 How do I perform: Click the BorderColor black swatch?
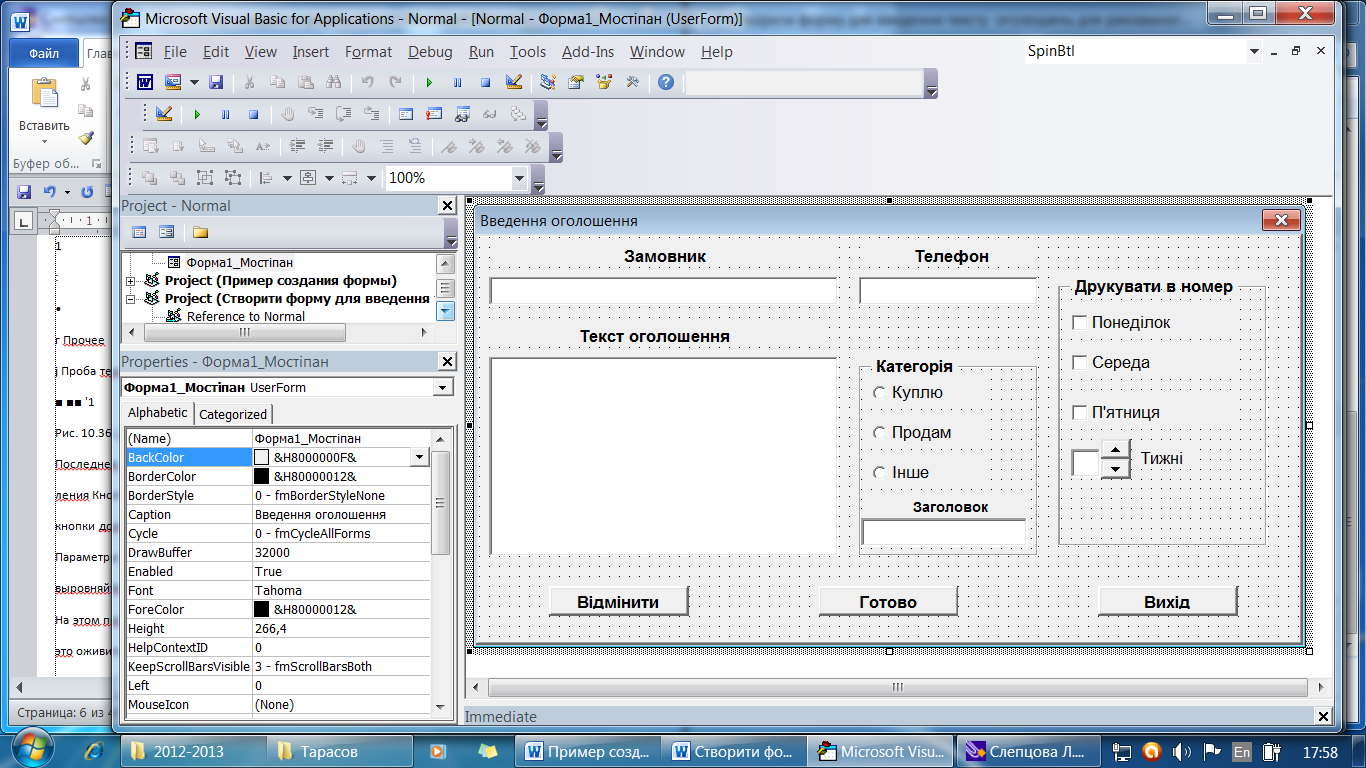[261, 476]
